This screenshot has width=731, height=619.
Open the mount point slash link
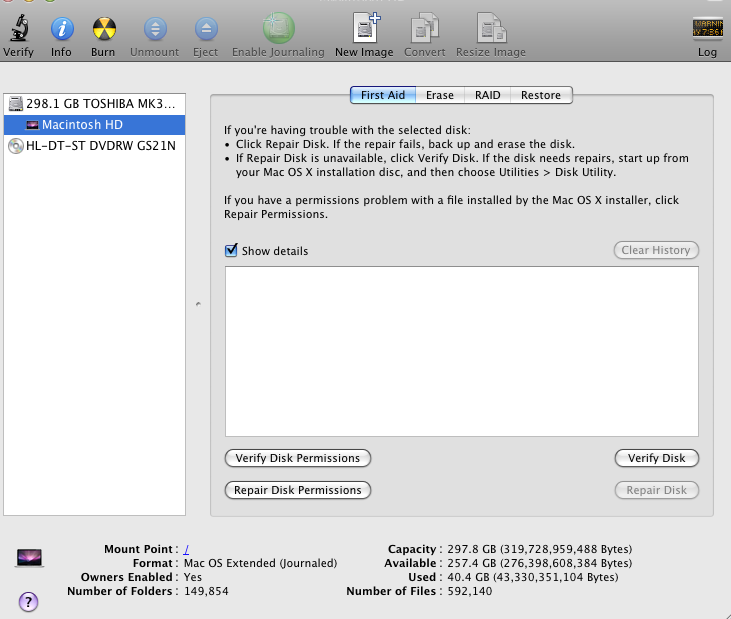186,549
